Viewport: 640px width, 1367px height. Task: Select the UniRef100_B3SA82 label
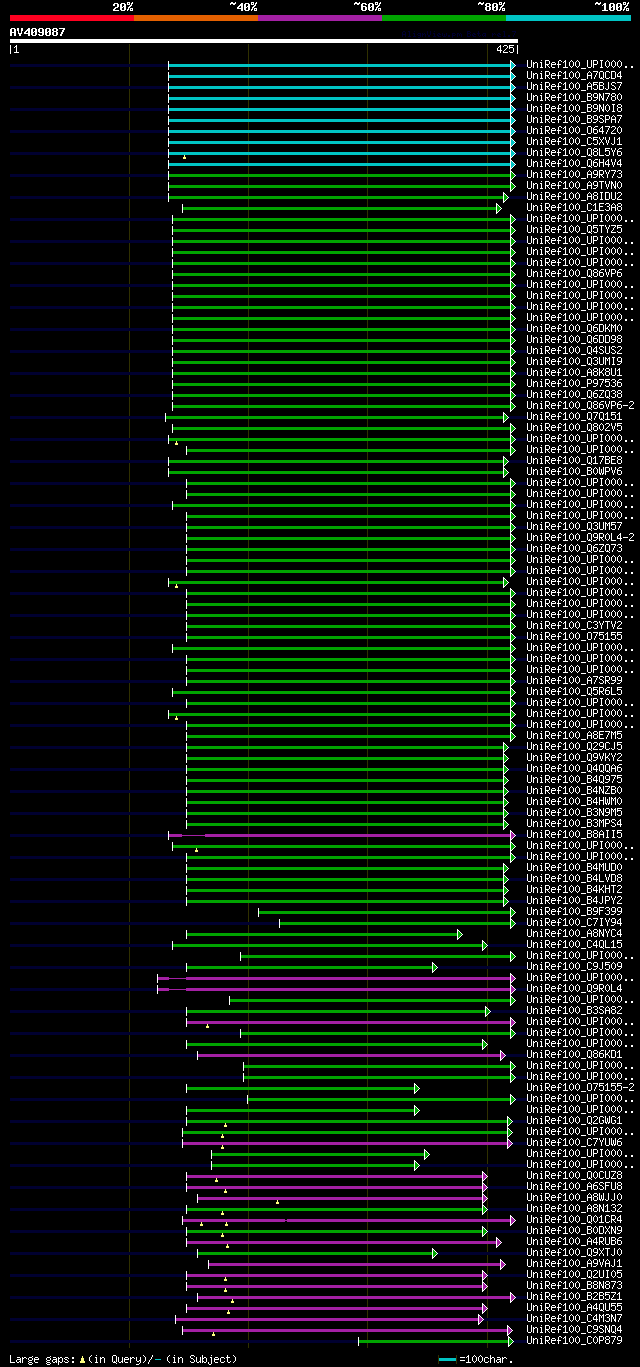(574, 1010)
